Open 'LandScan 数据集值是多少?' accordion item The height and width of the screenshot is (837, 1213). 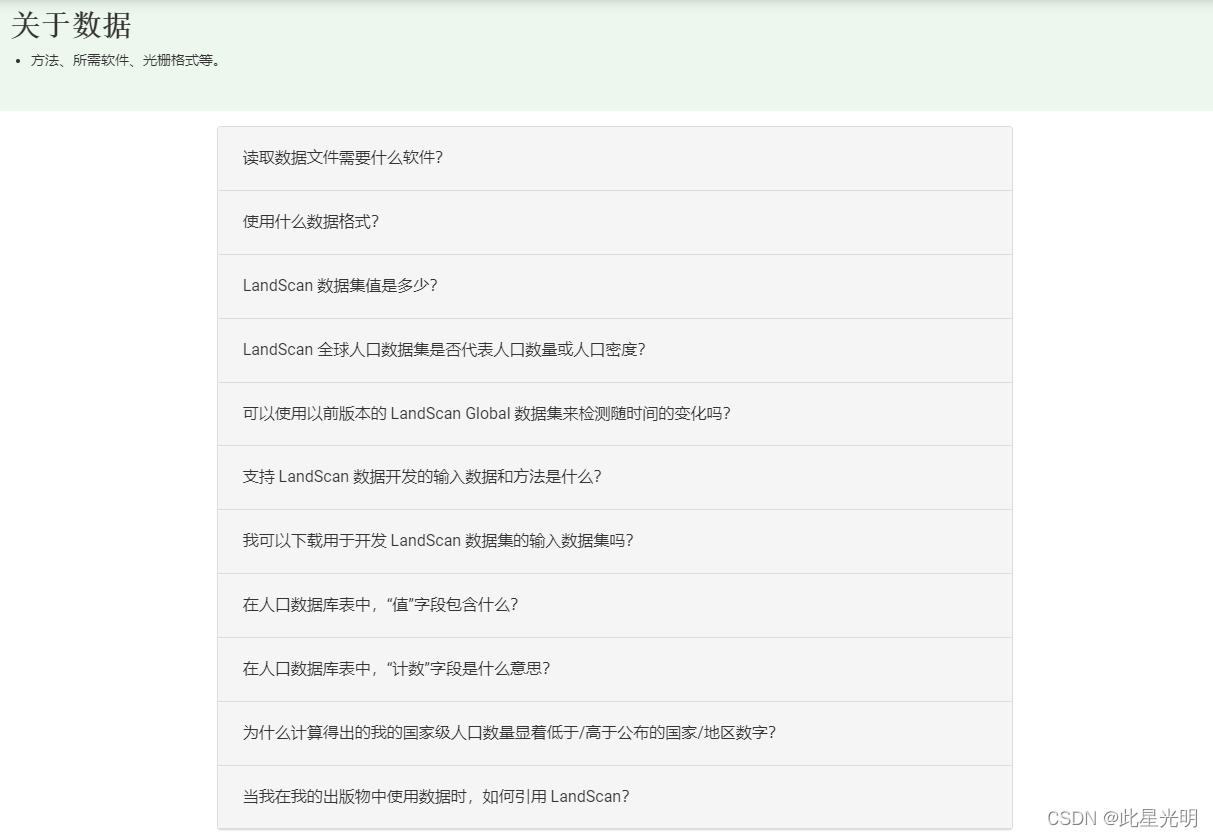pos(614,286)
